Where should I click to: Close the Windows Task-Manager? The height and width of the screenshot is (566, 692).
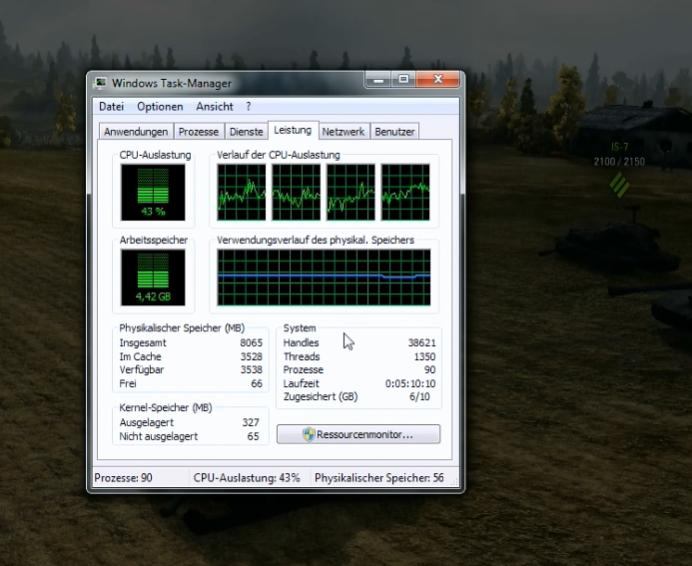(x=437, y=79)
